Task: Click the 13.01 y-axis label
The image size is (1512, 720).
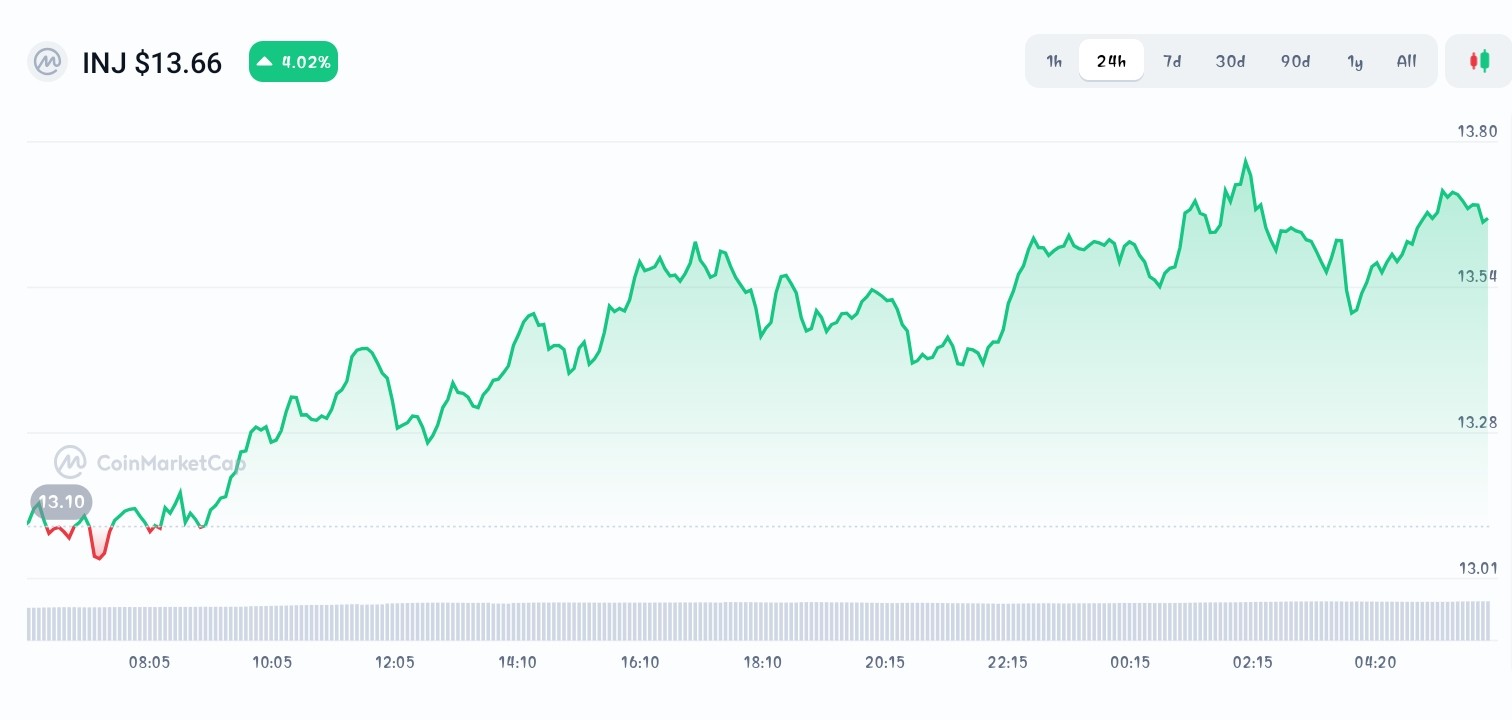Action: (1477, 568)
